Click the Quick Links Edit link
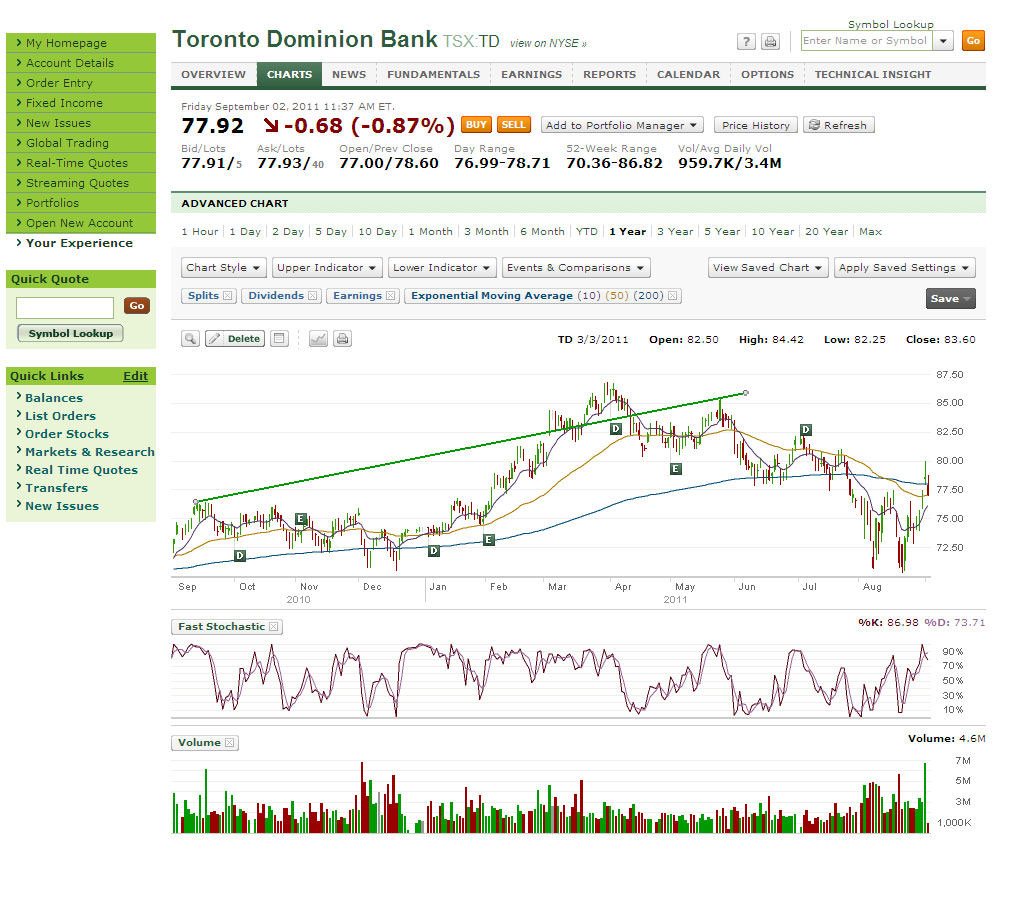This screenshot has height=900, width=1024. [x=135, y=376]
